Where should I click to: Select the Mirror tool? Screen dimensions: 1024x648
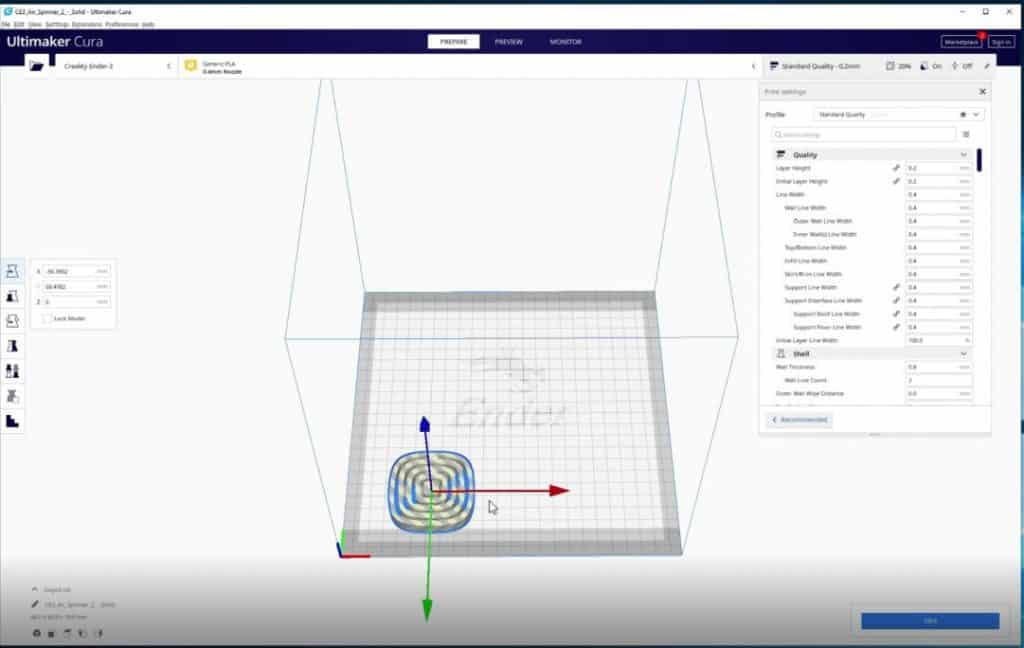[x=12, y=346]
